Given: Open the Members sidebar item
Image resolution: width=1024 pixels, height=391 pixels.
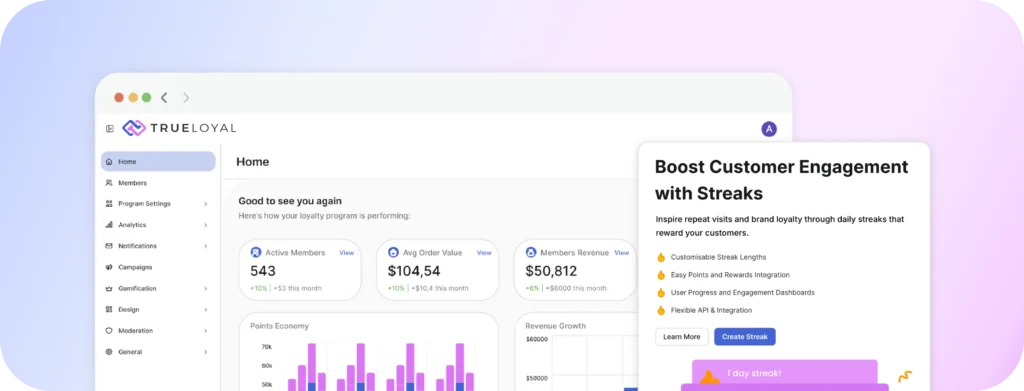Looking at the screenshot, I should tap(158, 183).
